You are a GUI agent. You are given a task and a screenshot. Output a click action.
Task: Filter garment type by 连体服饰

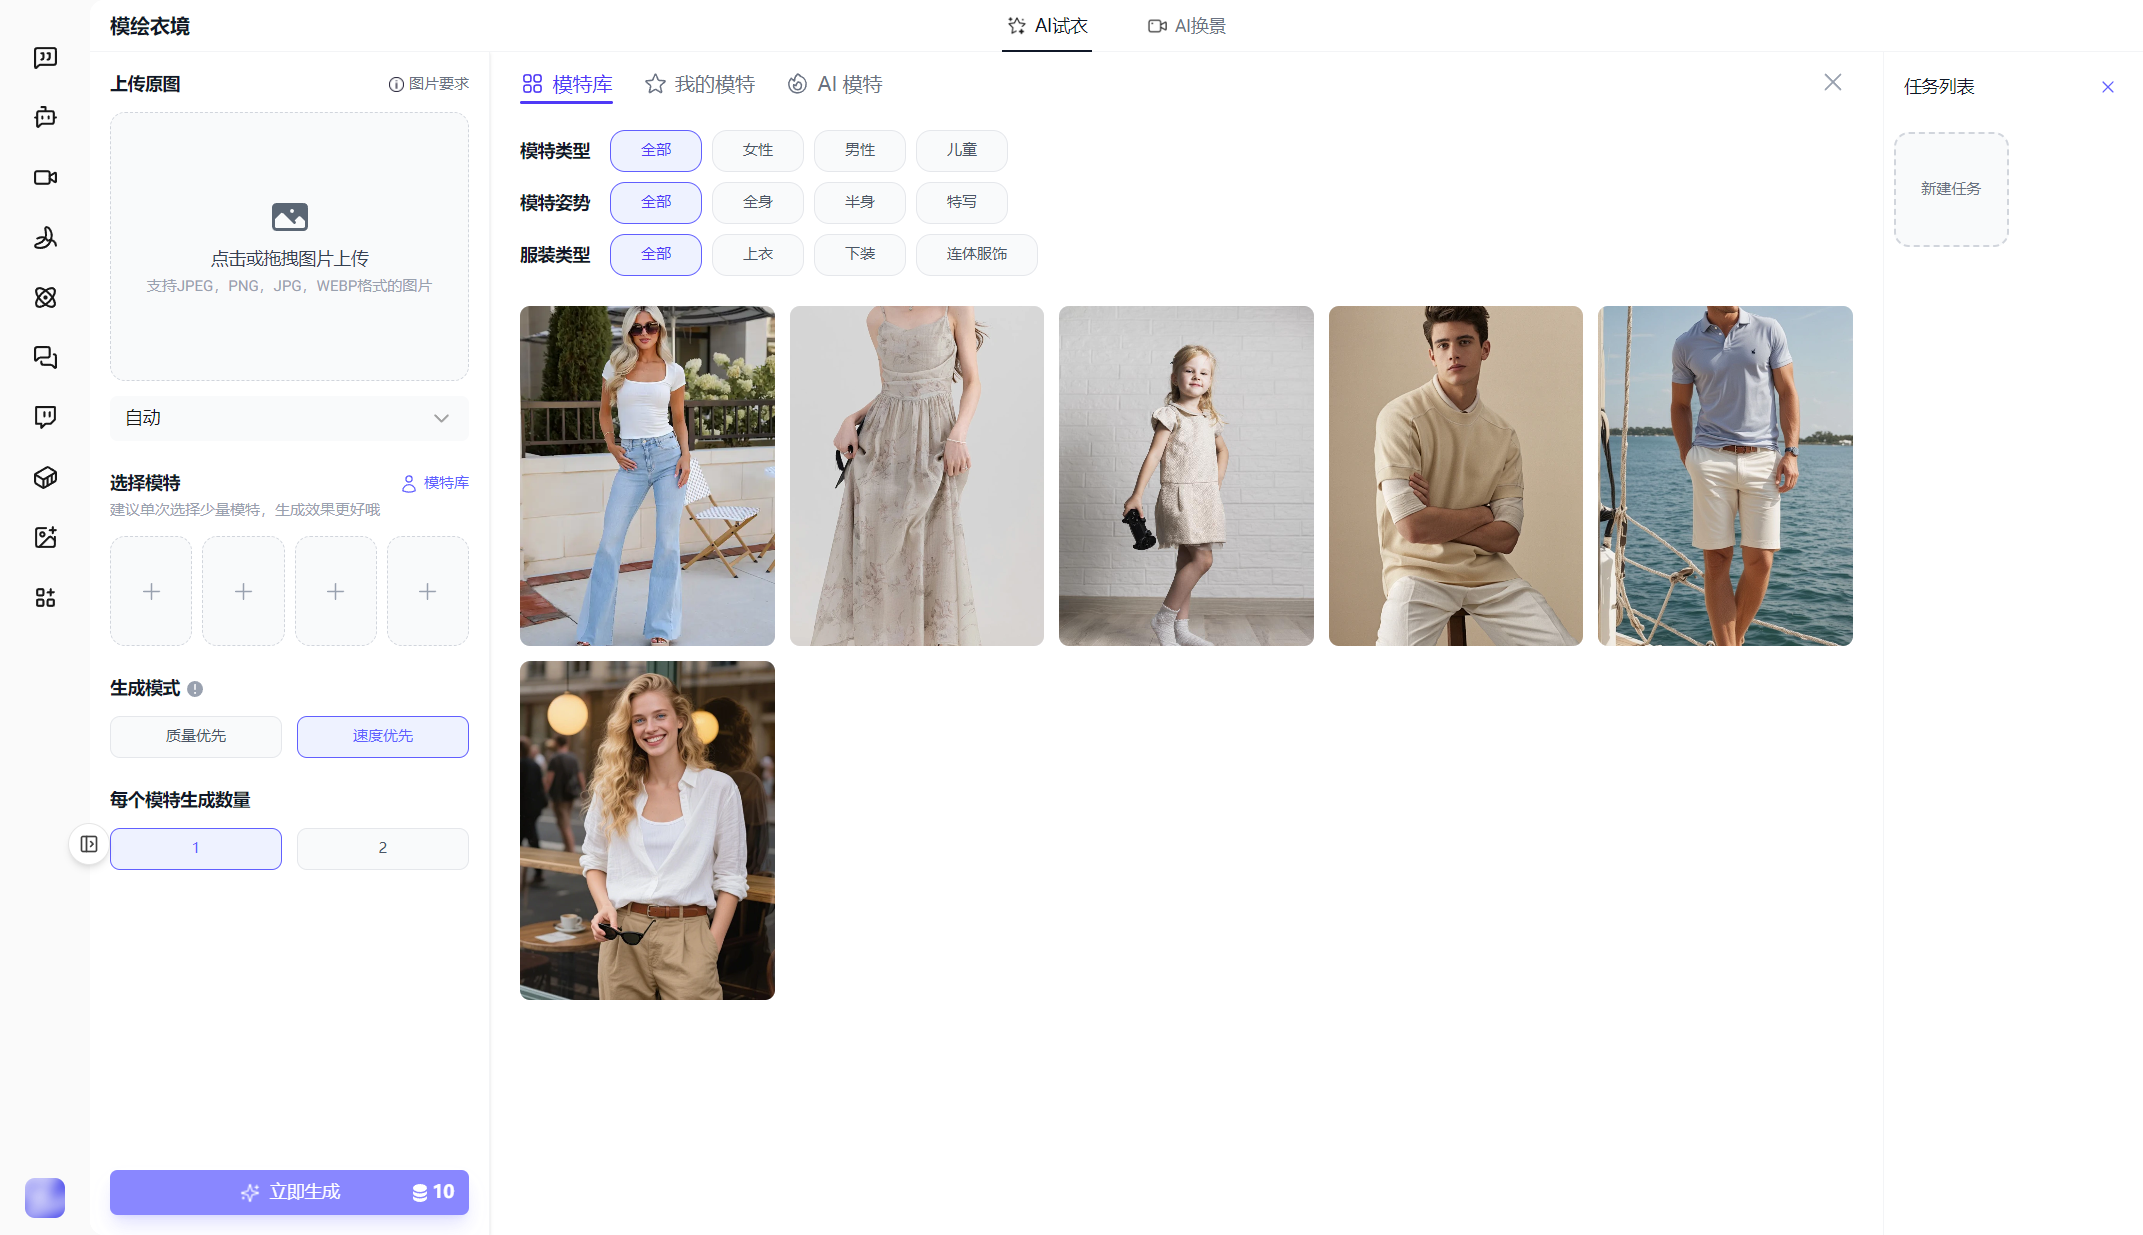[976, 254]
